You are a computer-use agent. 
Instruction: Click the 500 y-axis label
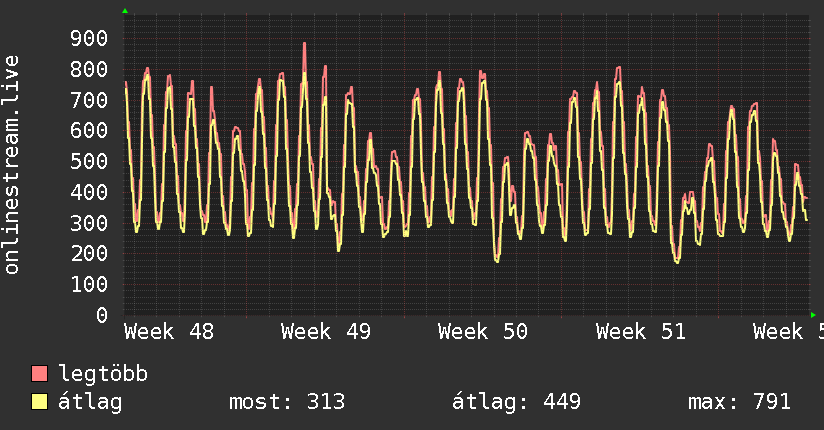[x=89, y=161]
